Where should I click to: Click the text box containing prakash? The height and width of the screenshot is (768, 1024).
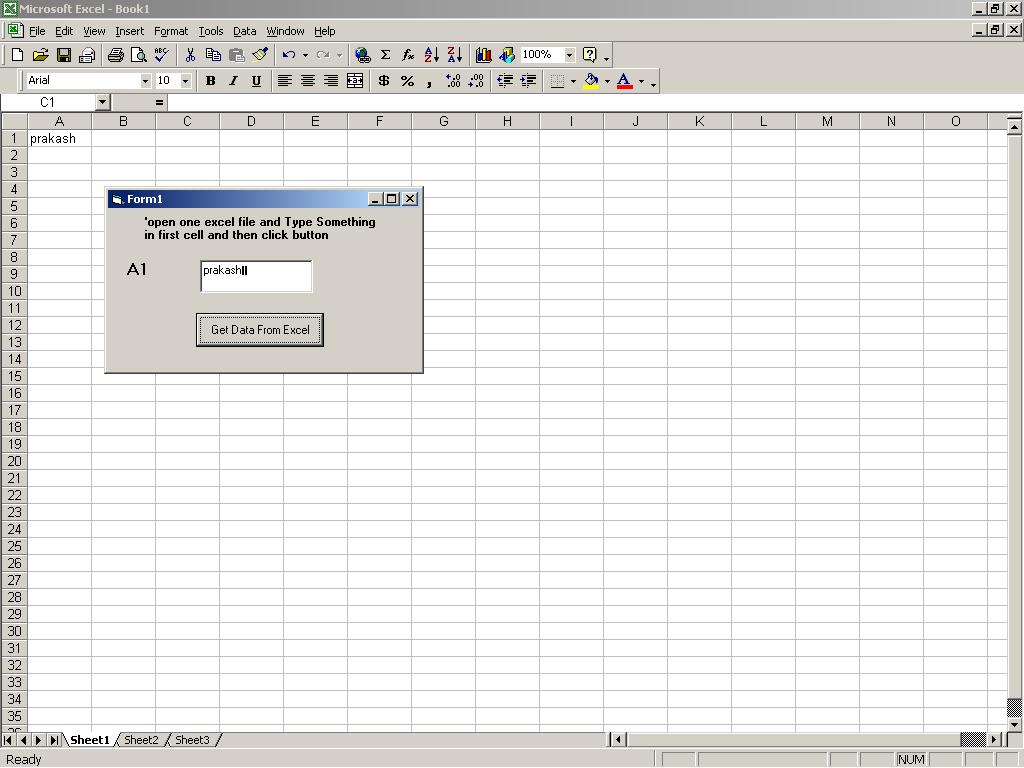pos(256,276)
